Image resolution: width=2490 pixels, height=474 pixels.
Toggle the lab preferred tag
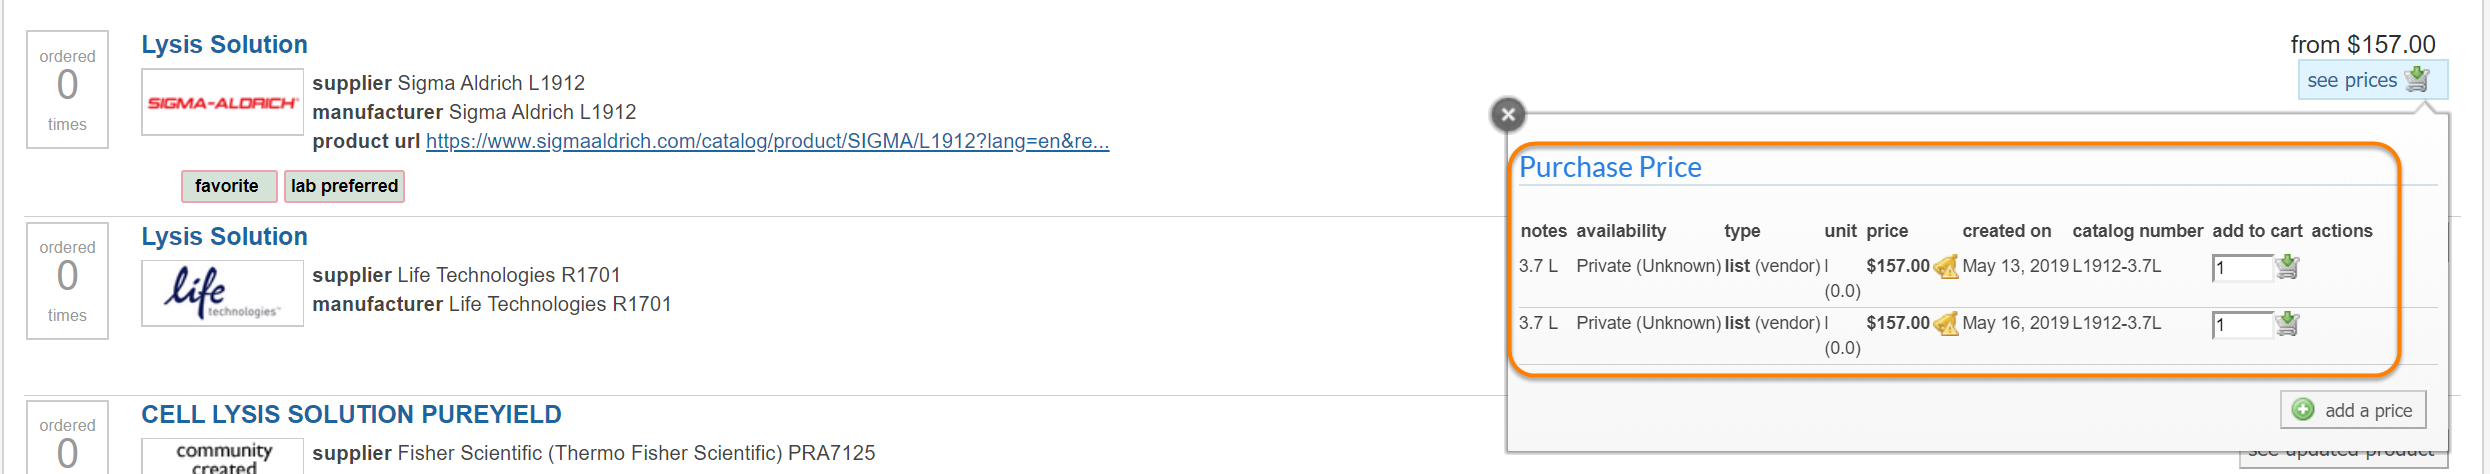pyautogui.click(x=344, y=186)
